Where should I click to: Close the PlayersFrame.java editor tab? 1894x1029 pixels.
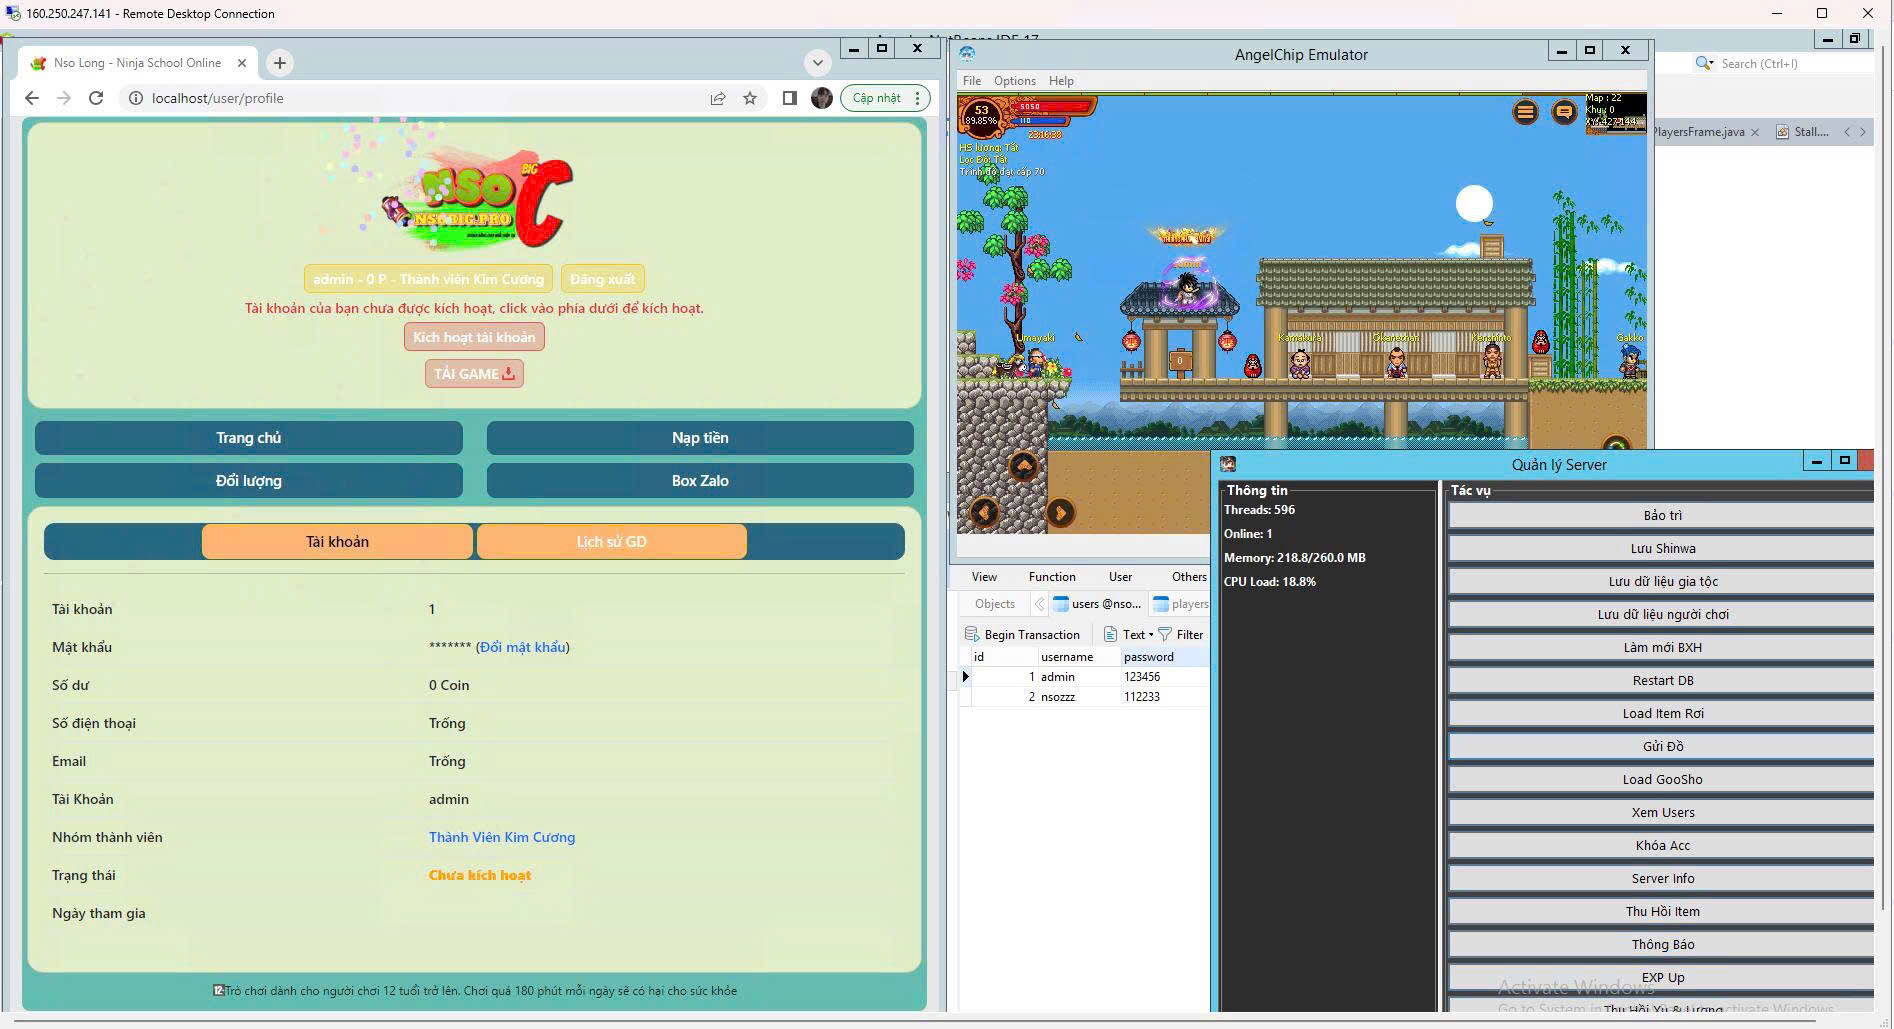[1754, 132]
